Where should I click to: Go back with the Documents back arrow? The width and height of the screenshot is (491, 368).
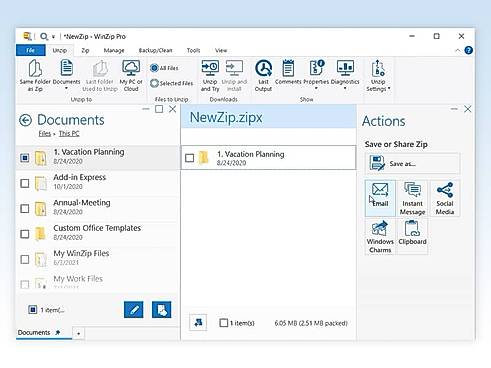click(26, 120)
